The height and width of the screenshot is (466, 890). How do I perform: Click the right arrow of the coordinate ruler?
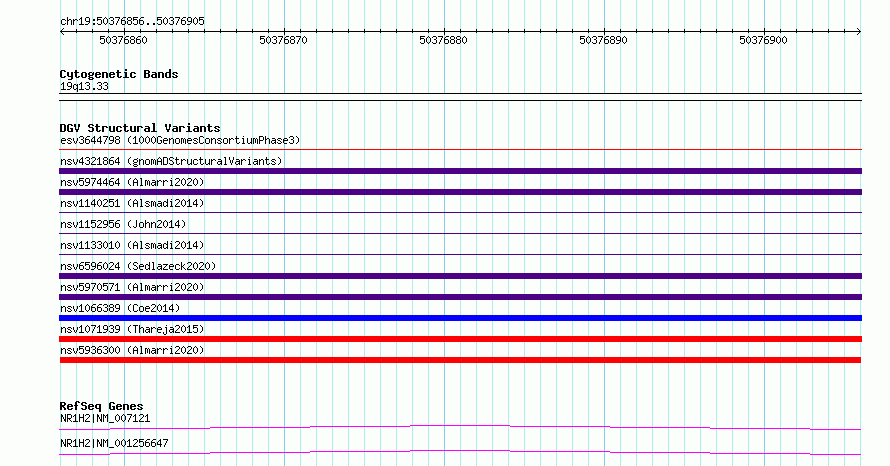coord(859,32)
